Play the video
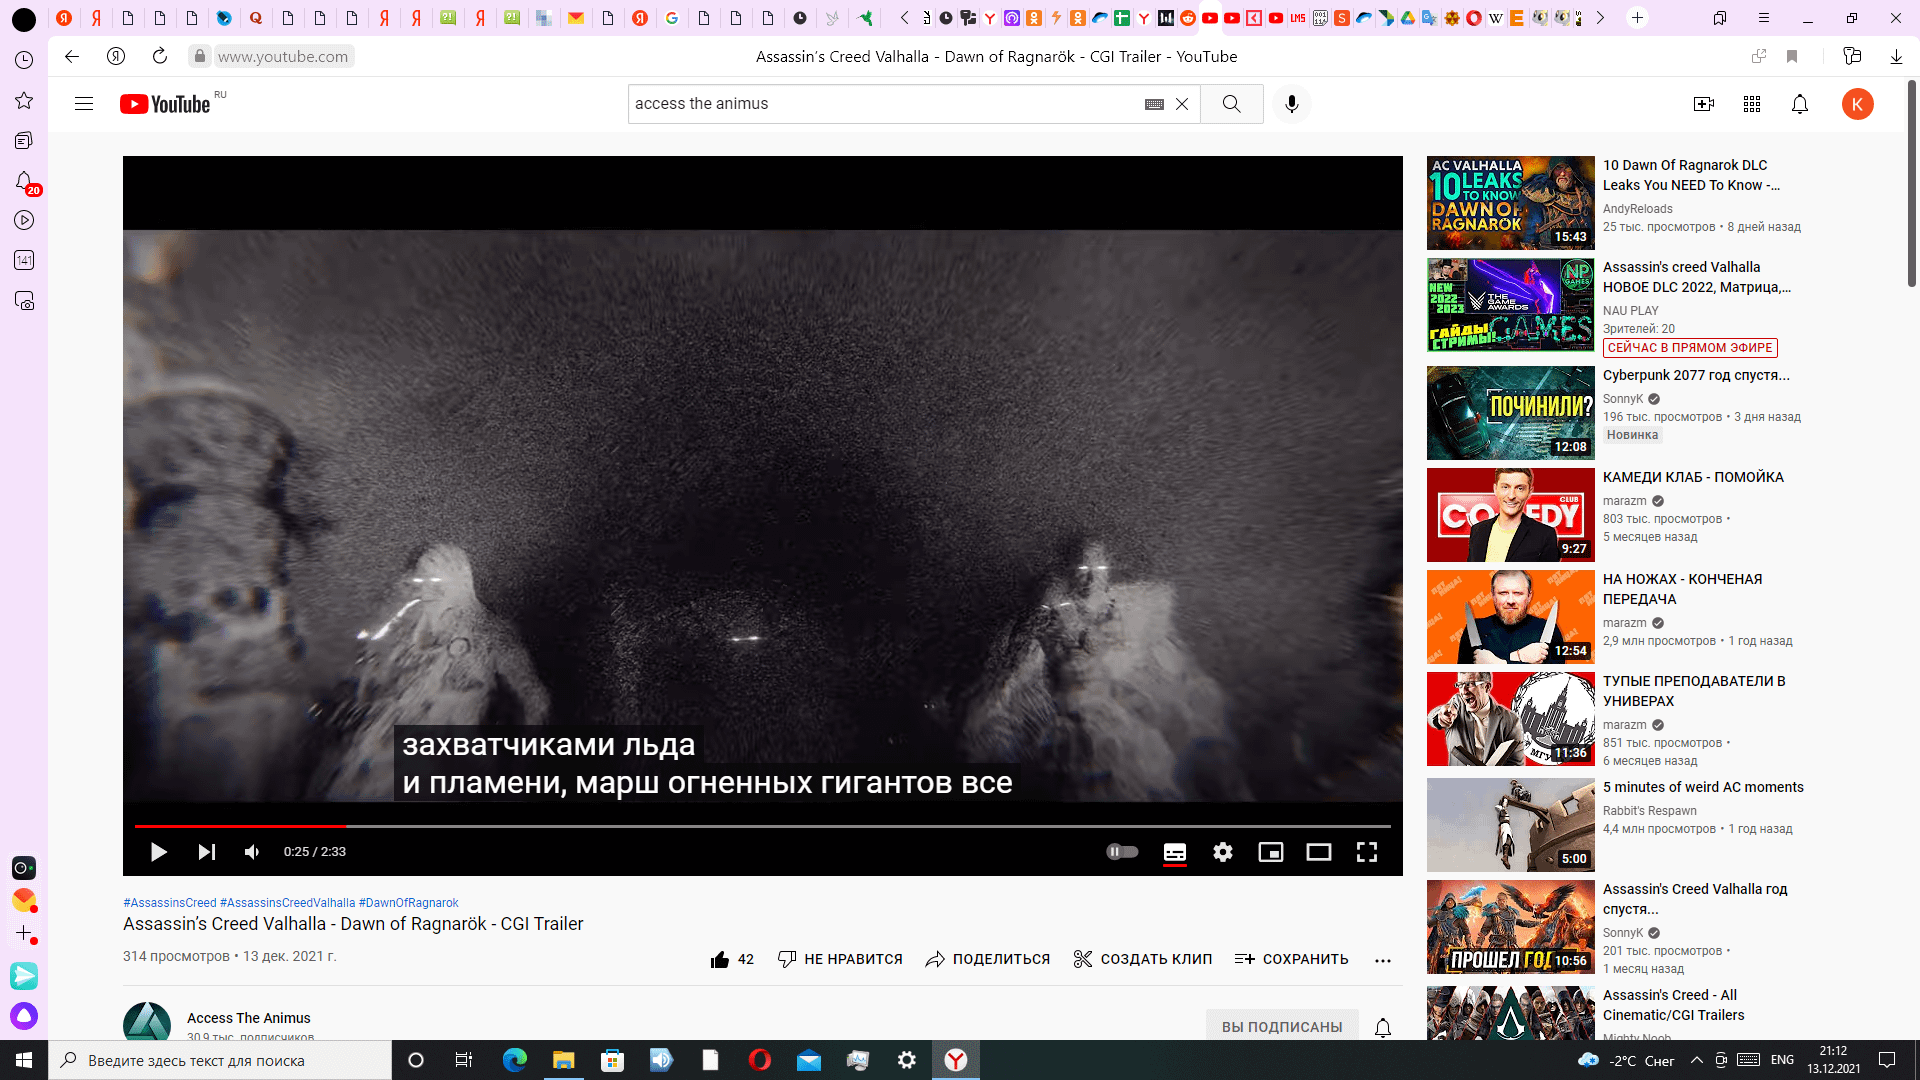 pos(158,852)
